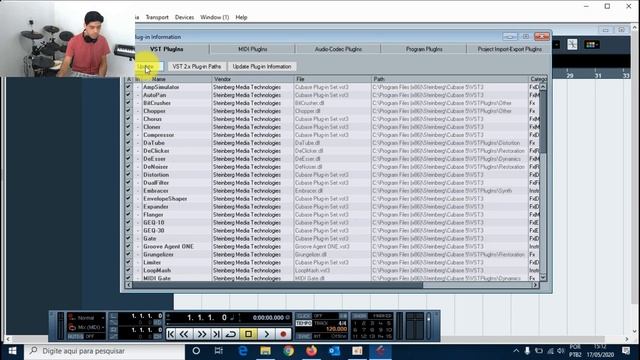This screenshot has height=360, width=640.
Task: Click the plugin list horizontal scrollbar thumb
Action: tap(278, 285)
